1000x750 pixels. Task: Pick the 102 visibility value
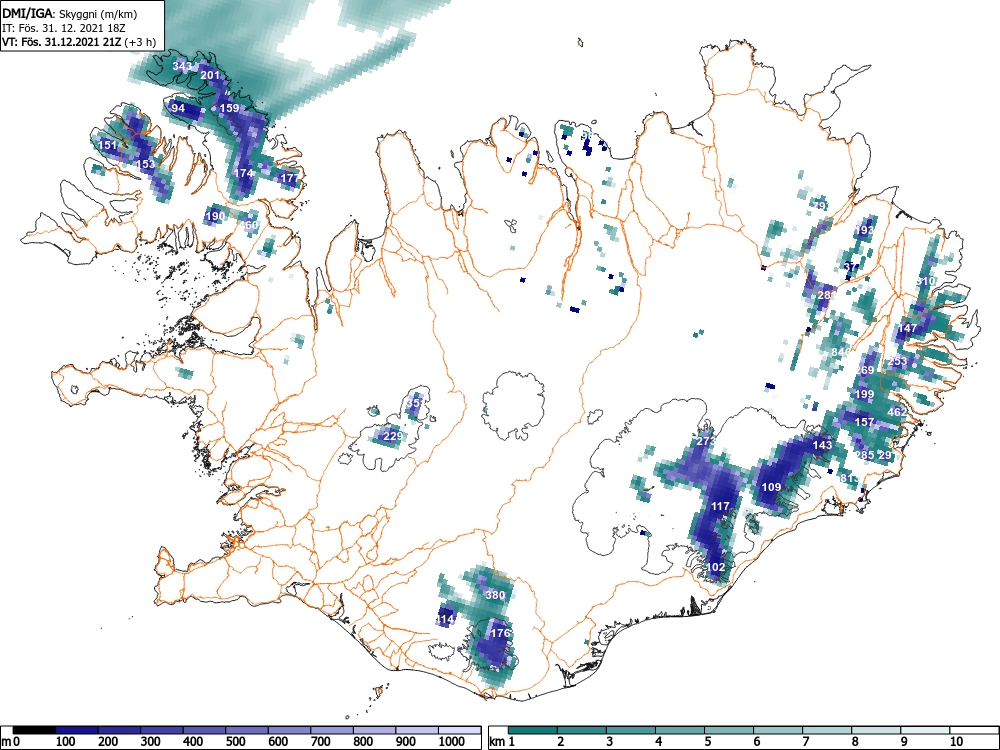pyautogui.click(x=716, y=567)
